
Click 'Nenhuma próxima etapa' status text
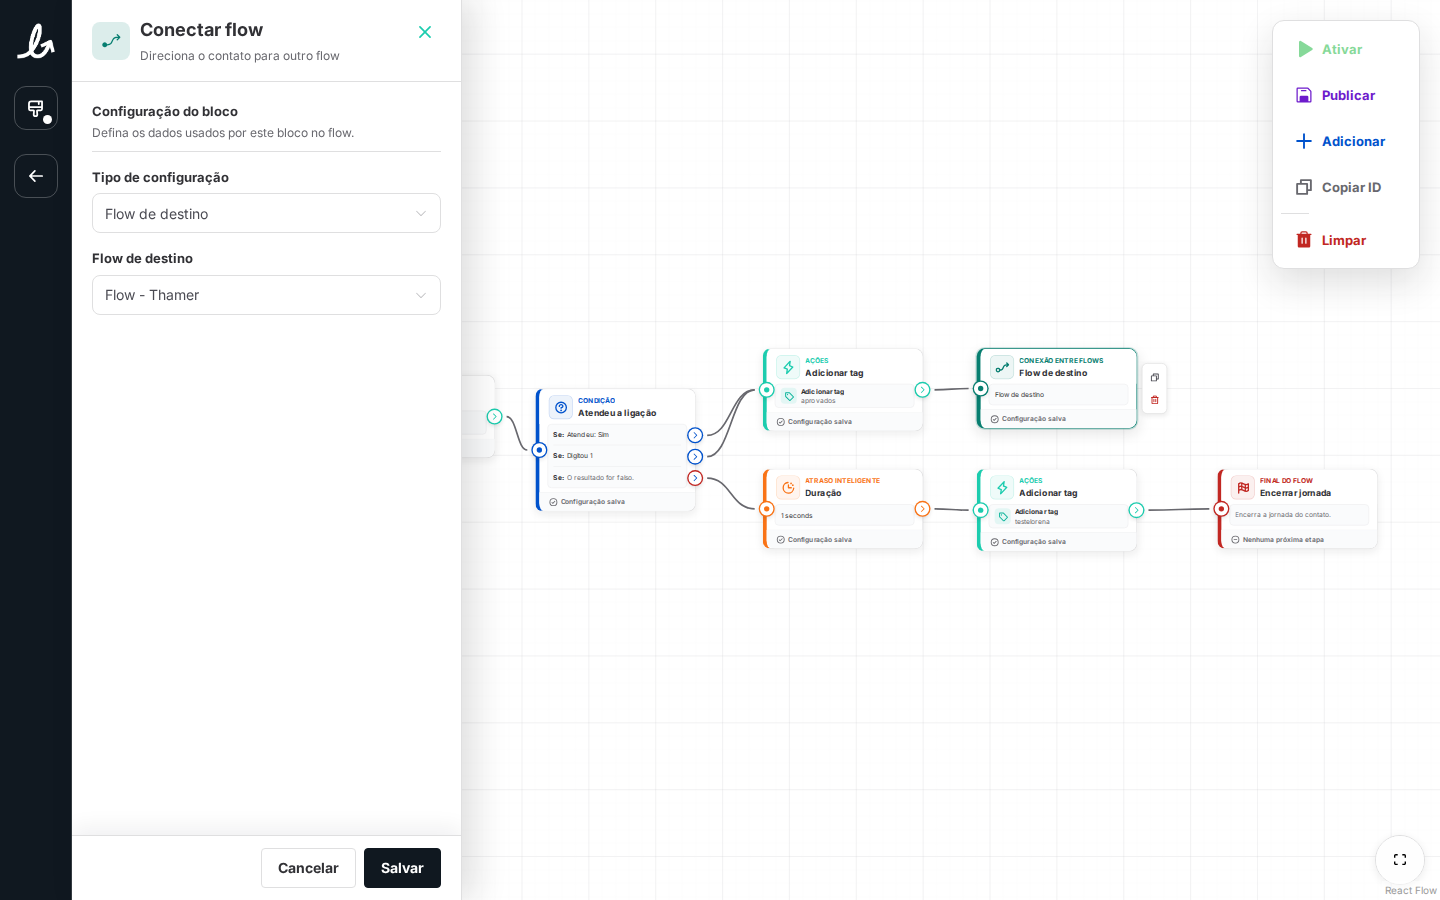point(1283,540)
